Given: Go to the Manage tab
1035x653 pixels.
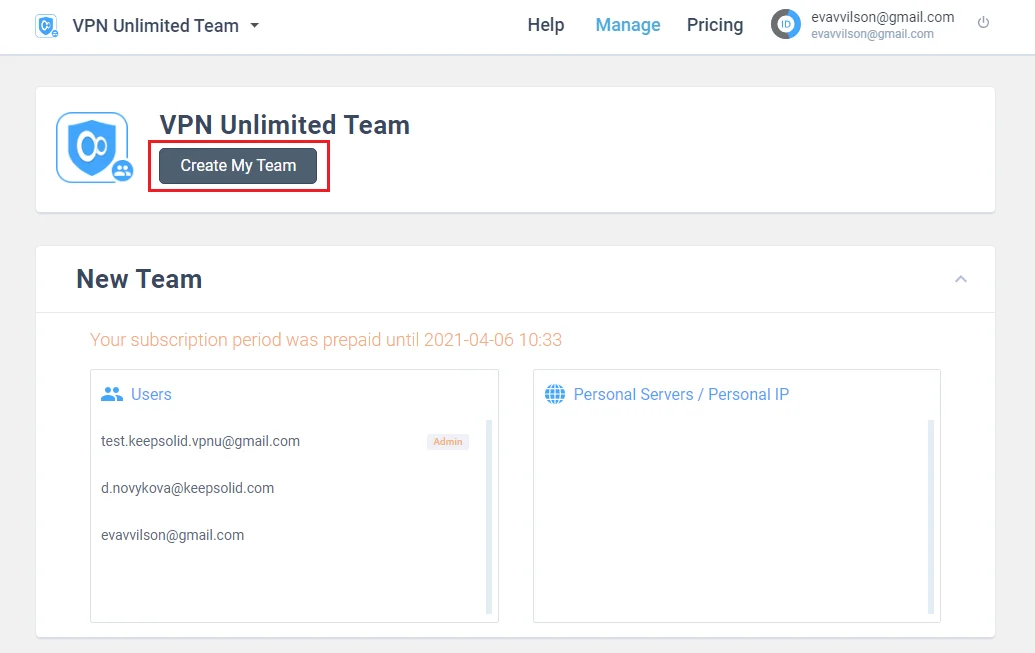Looking at the screenshot, I should tap(628, 25).
